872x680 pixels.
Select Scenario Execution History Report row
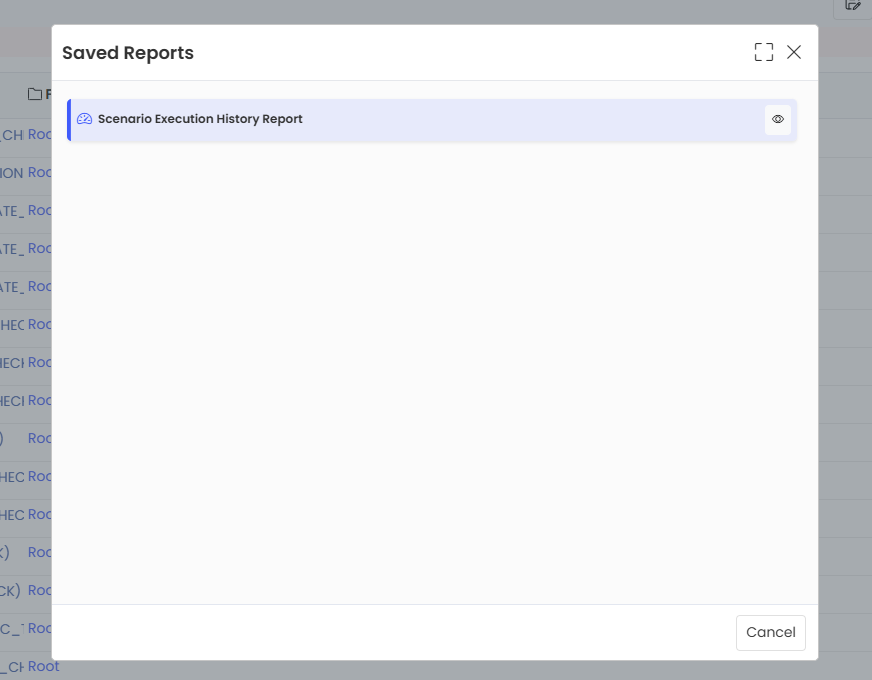coord(432,120)
